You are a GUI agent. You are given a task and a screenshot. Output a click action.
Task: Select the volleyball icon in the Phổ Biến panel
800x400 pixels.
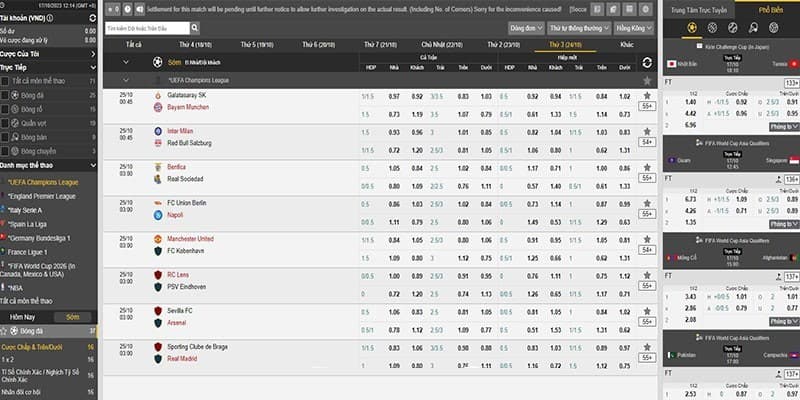(773, 28)
